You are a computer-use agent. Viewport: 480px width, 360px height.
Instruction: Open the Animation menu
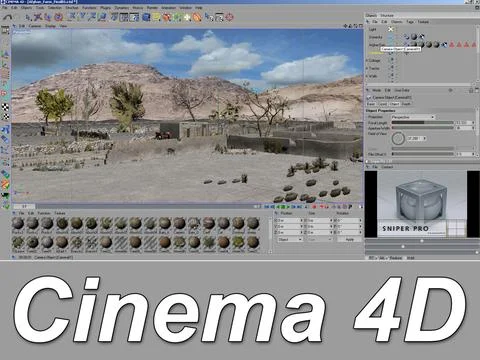(169, 7)
